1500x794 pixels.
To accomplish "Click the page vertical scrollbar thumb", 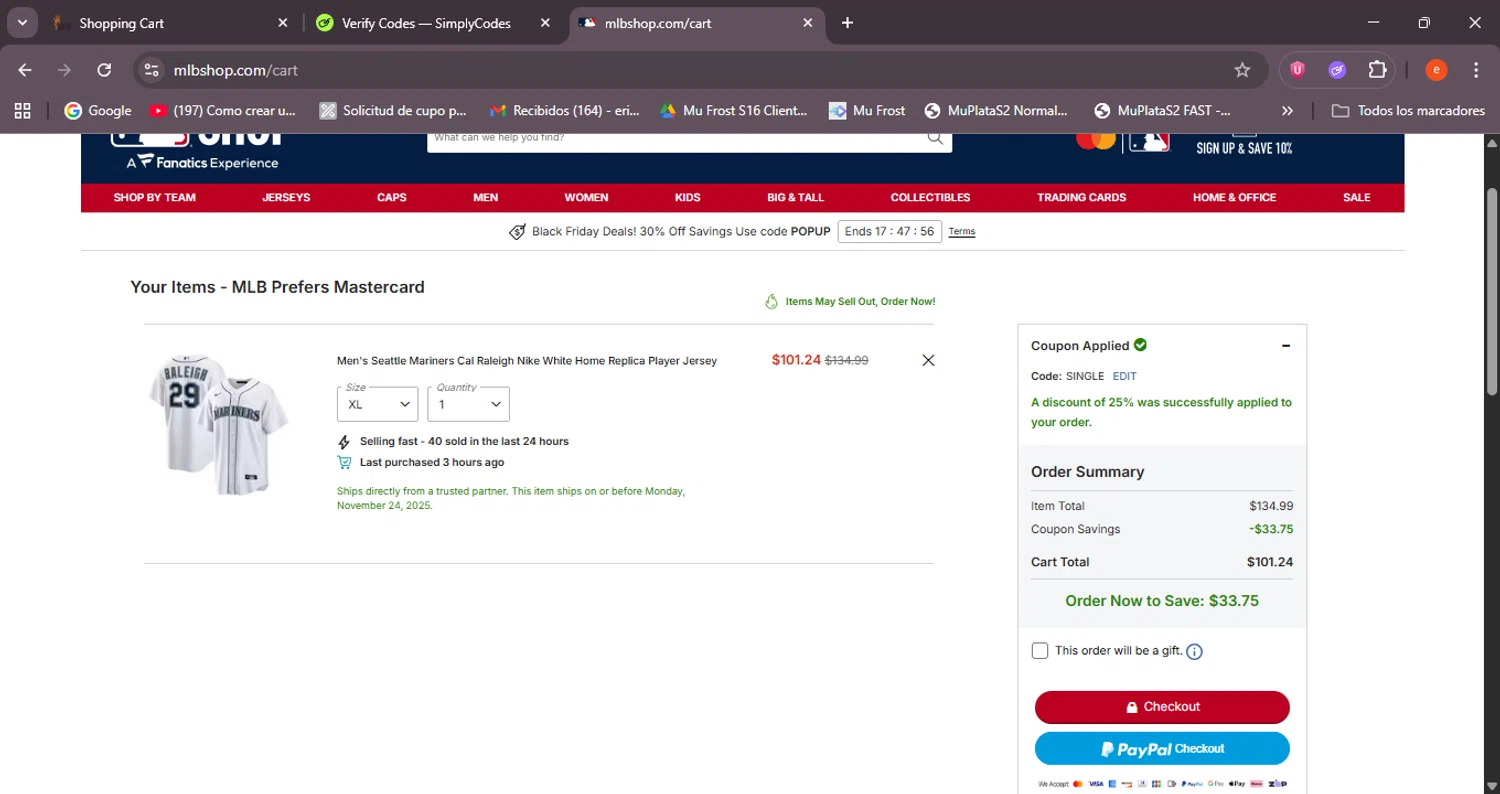I will (x=1491, y=290).
